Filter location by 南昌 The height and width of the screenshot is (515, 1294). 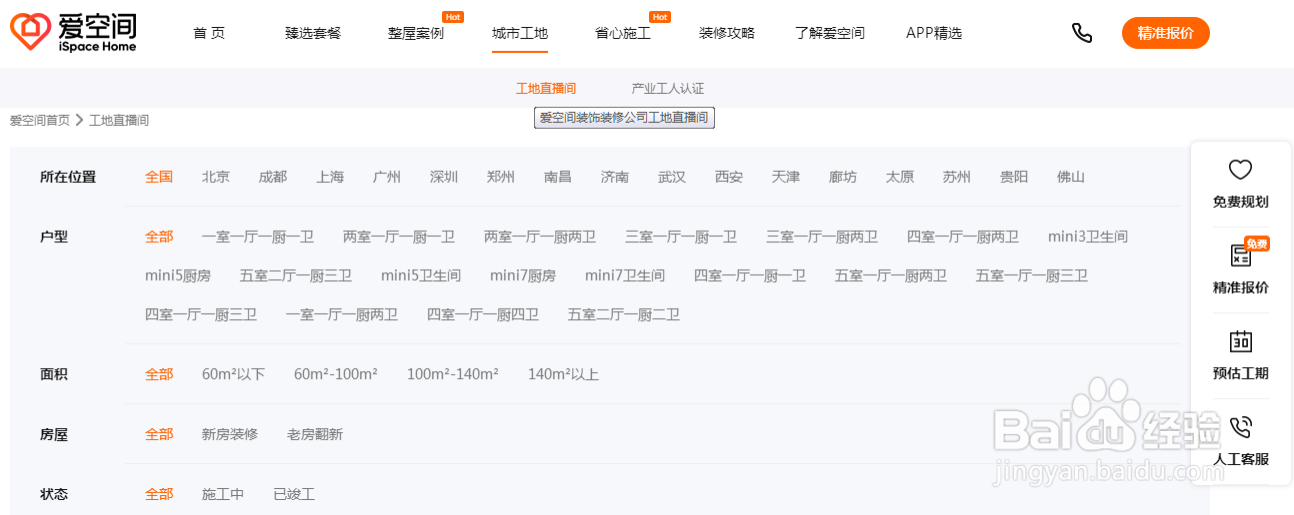[x=558, y=177]
